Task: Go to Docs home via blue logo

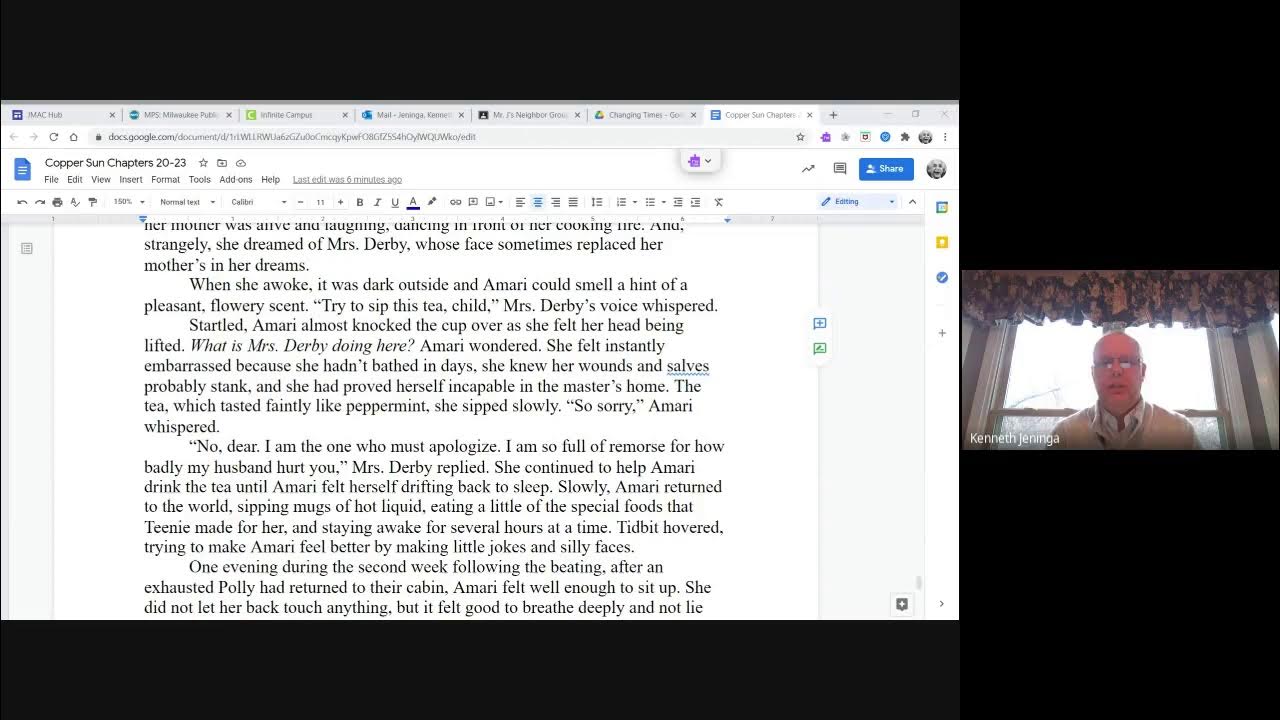Action: (22, 169)
